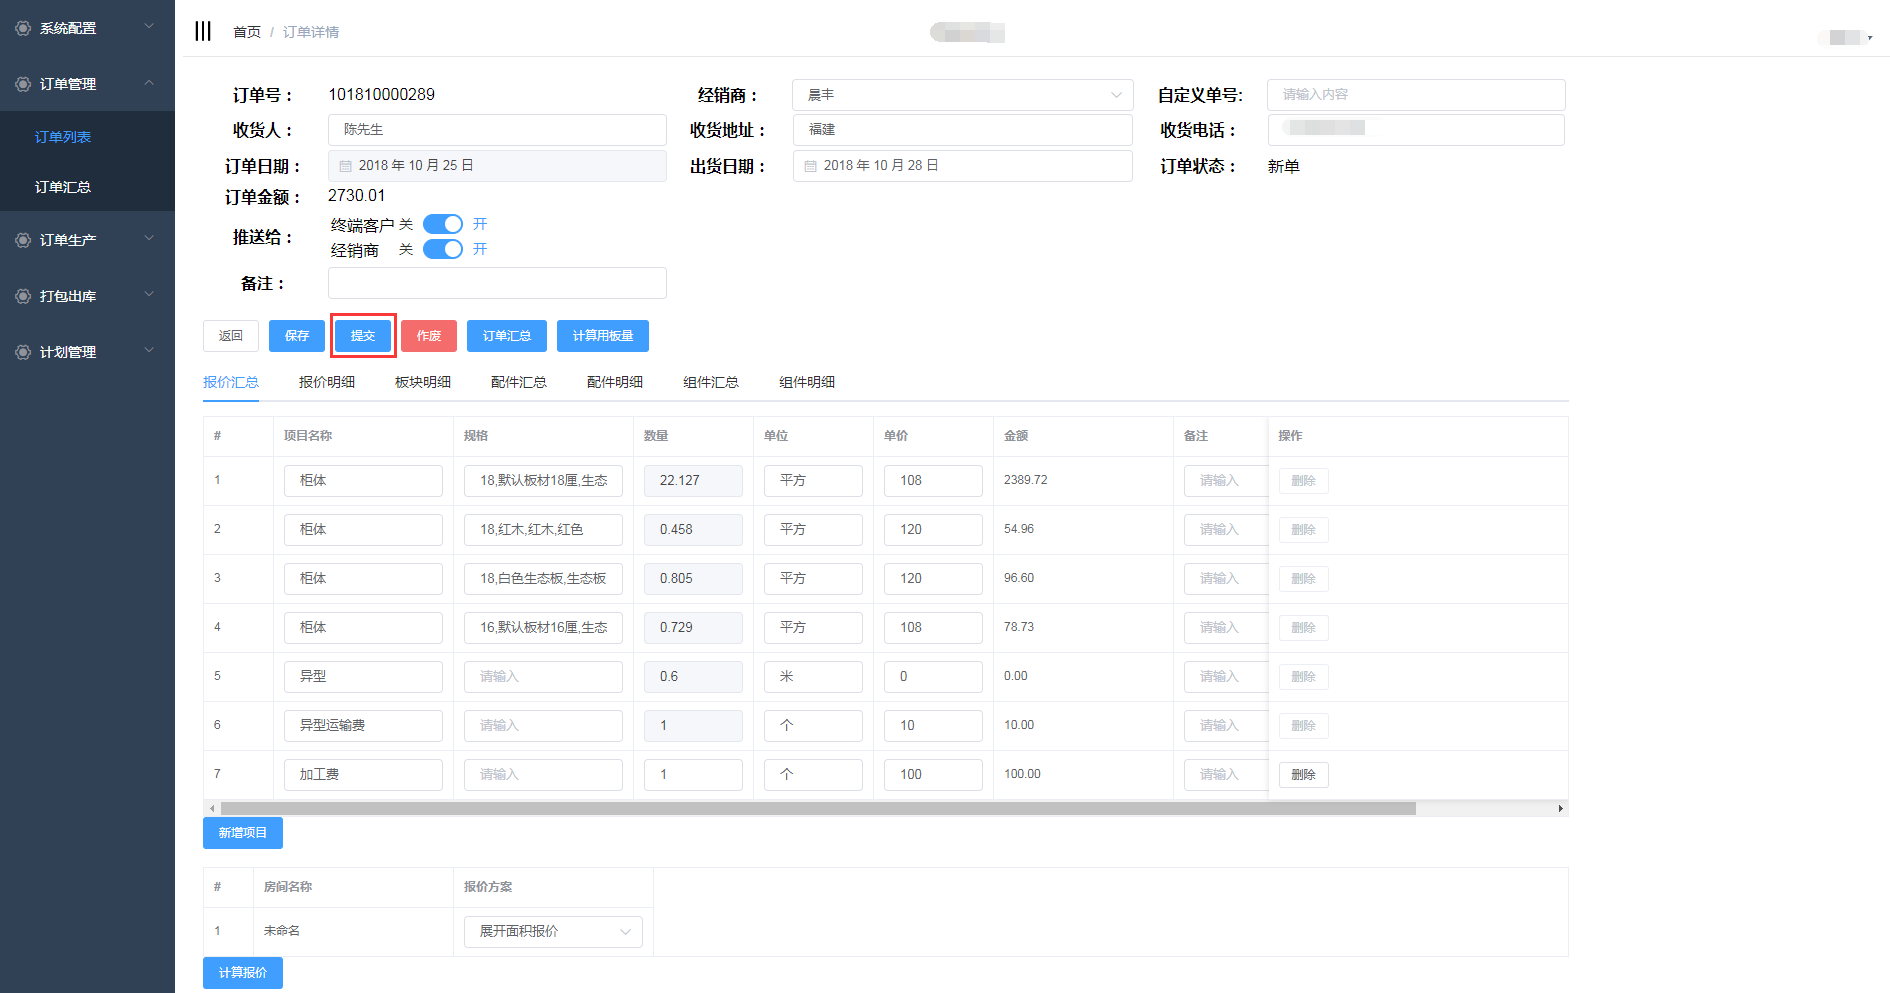
Task: Expand the 系统配置 menu chevron
Action: coord(149,27)
